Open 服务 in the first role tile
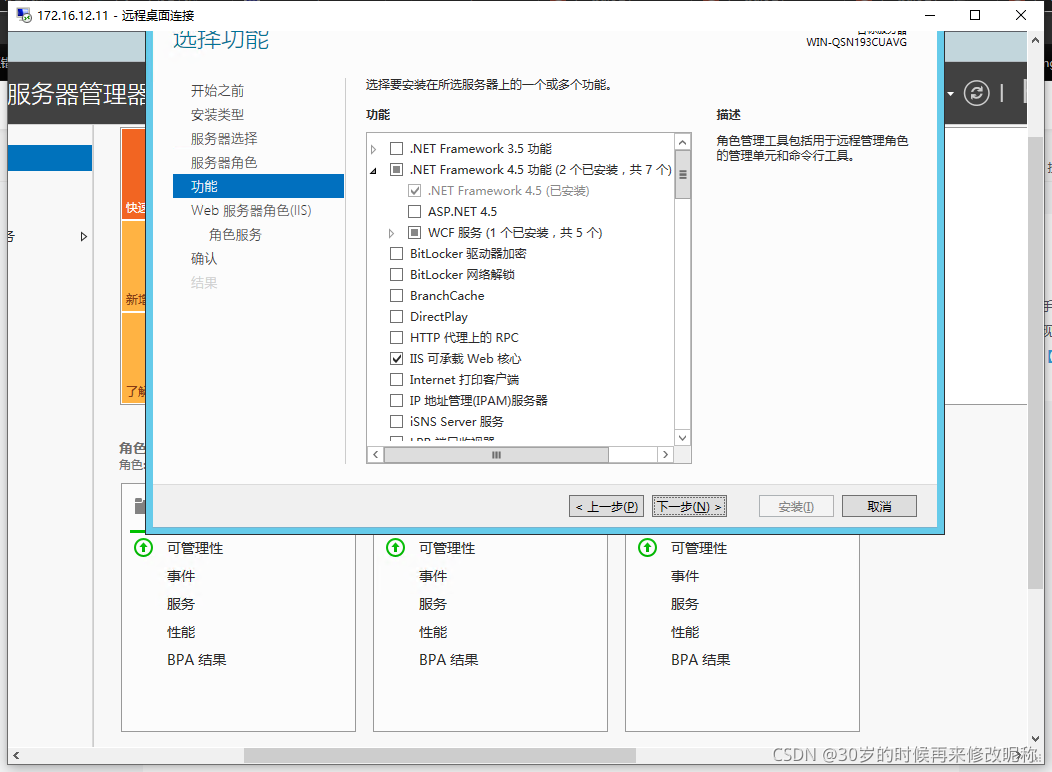This screenshot has height=772, width=1052. 180,604
